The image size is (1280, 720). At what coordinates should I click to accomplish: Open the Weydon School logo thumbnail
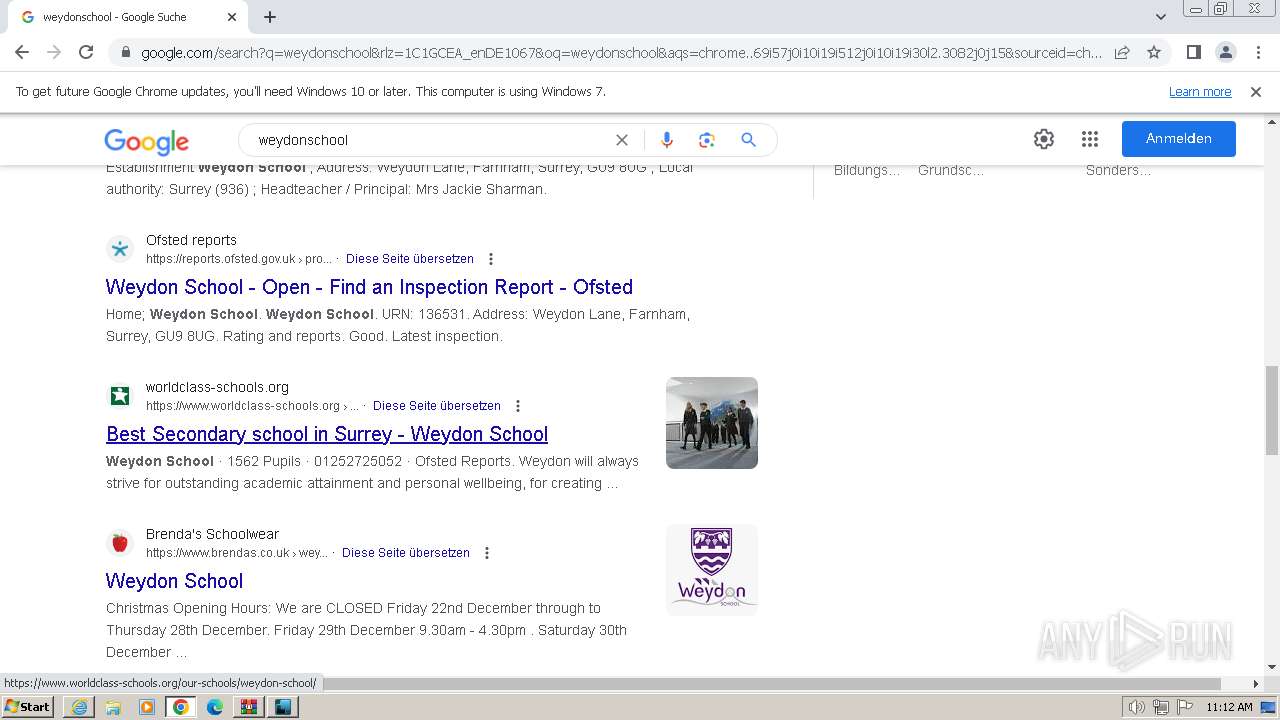point(712,570)
